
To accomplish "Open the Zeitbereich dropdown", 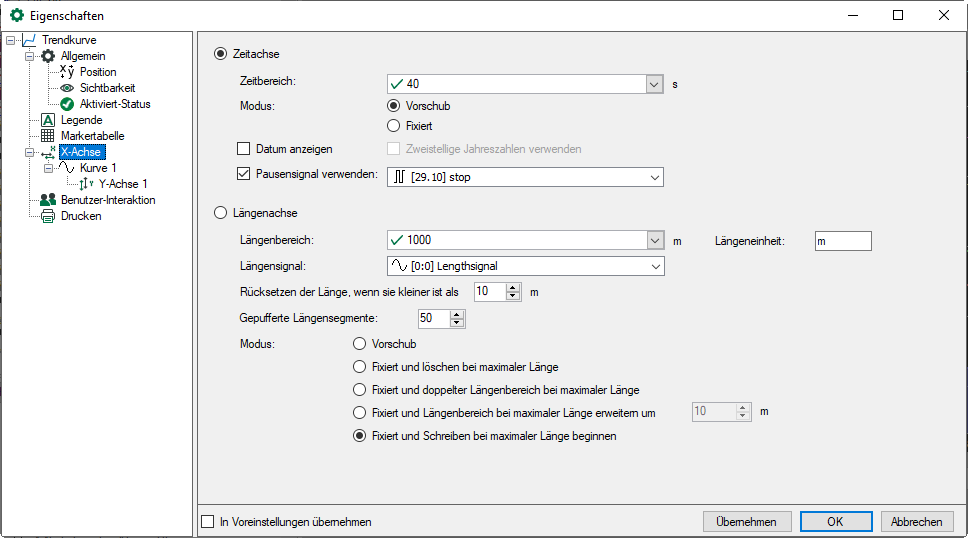I will (655, 85).
